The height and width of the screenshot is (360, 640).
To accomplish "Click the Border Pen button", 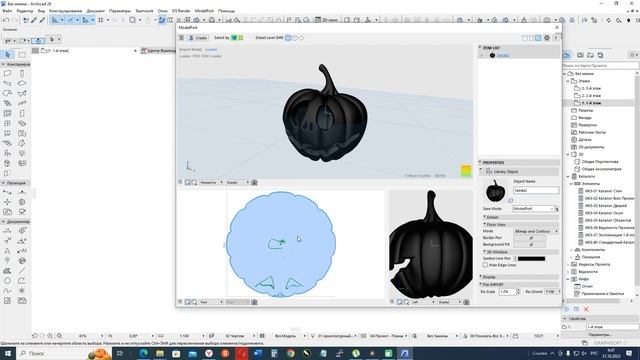I will click(530, 238).
